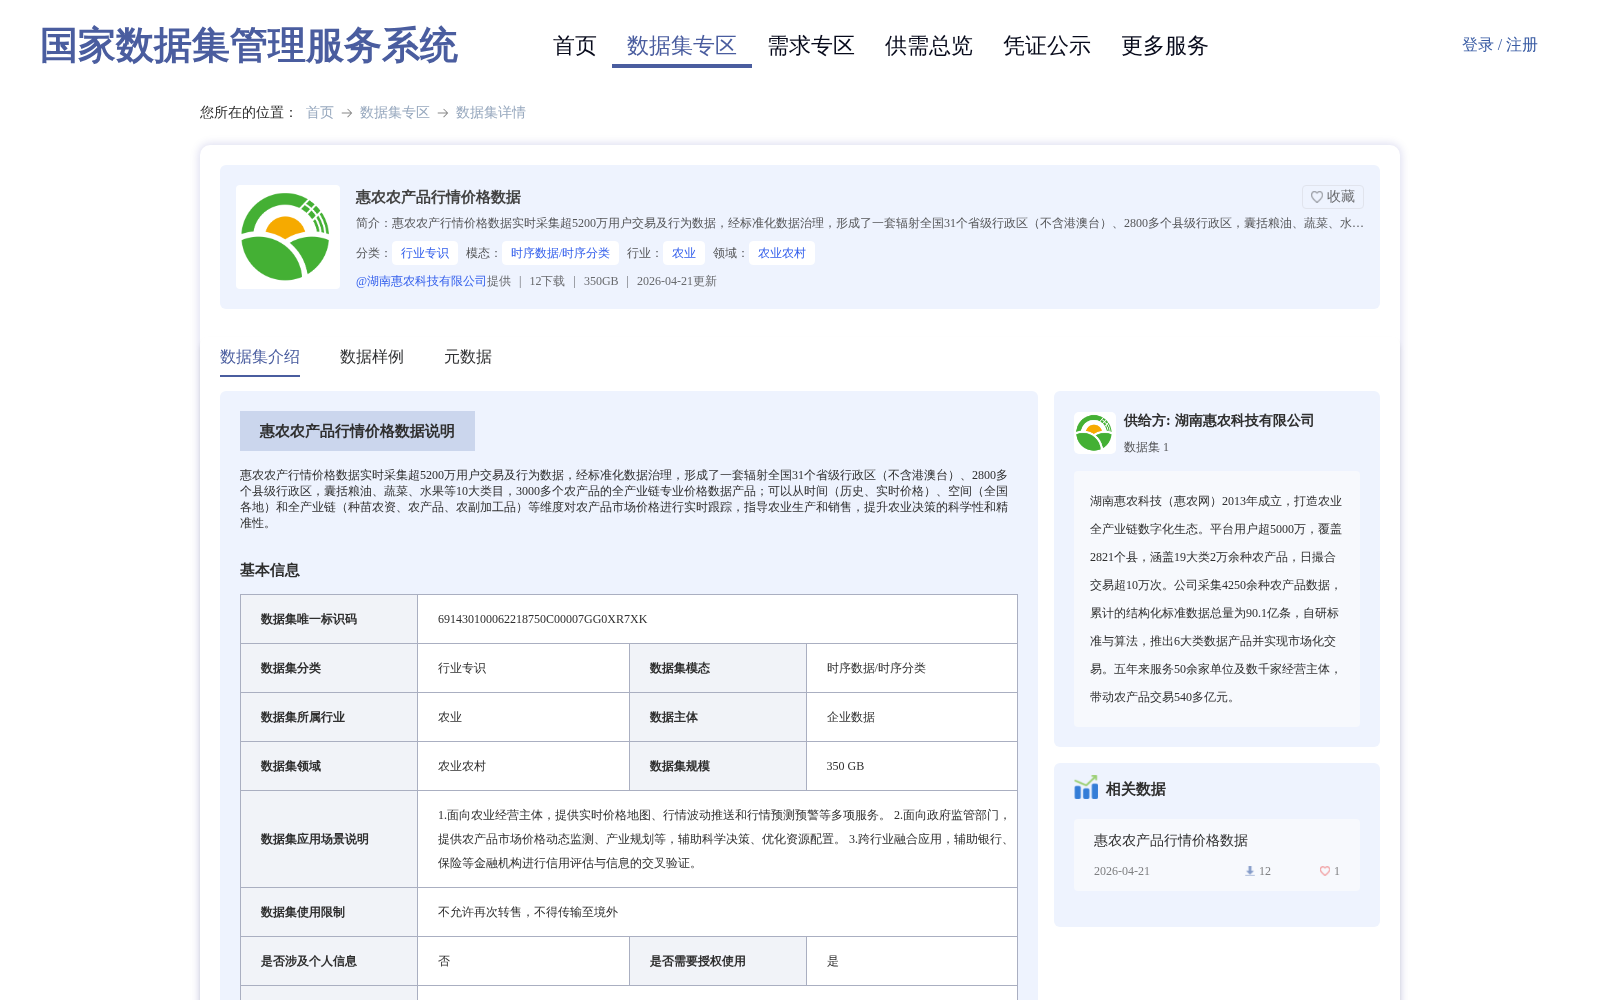Click 数据集领域 label cell

(x=329, y=766)
